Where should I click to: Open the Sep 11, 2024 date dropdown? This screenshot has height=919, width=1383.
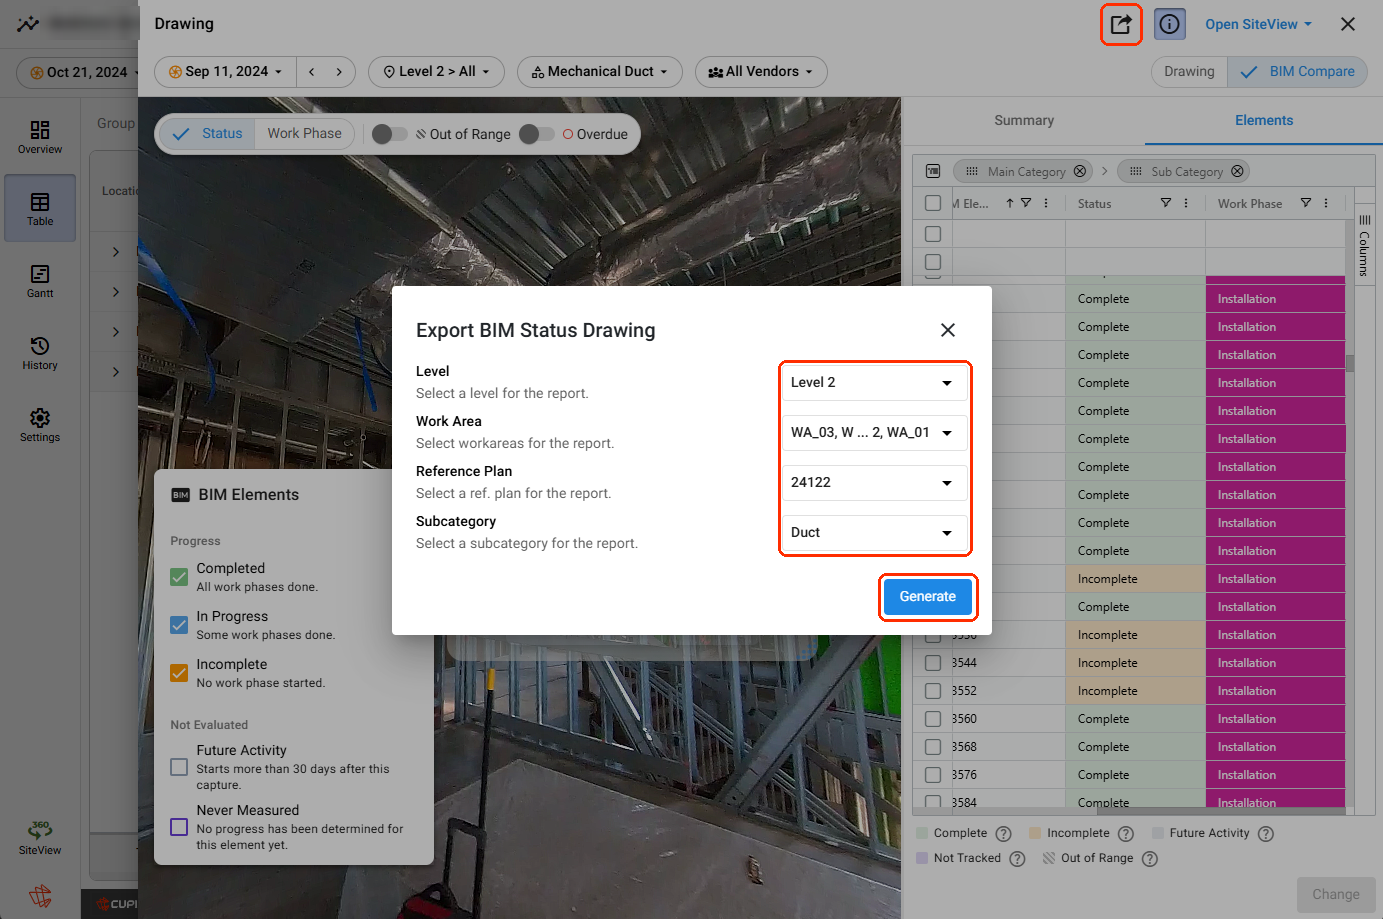point(225,72)
